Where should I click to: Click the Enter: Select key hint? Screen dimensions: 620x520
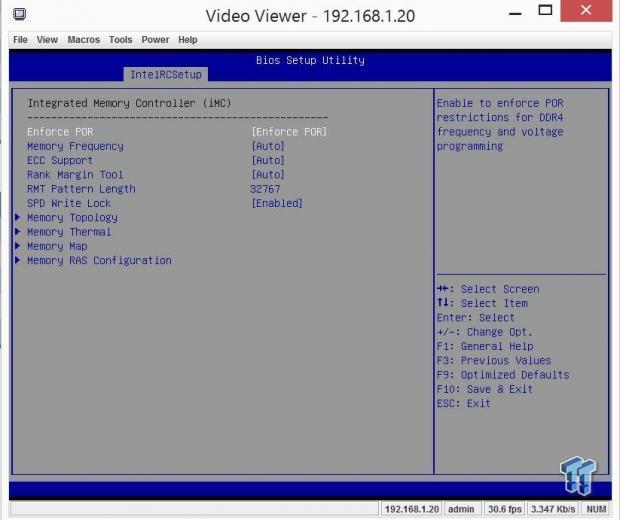point(476,318)
